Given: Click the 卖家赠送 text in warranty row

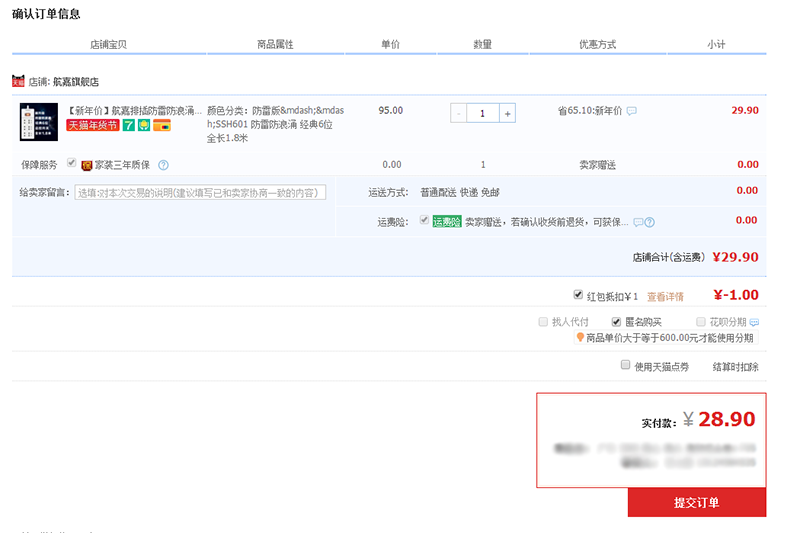Looking at the screenshot, I should coord(597,165).
